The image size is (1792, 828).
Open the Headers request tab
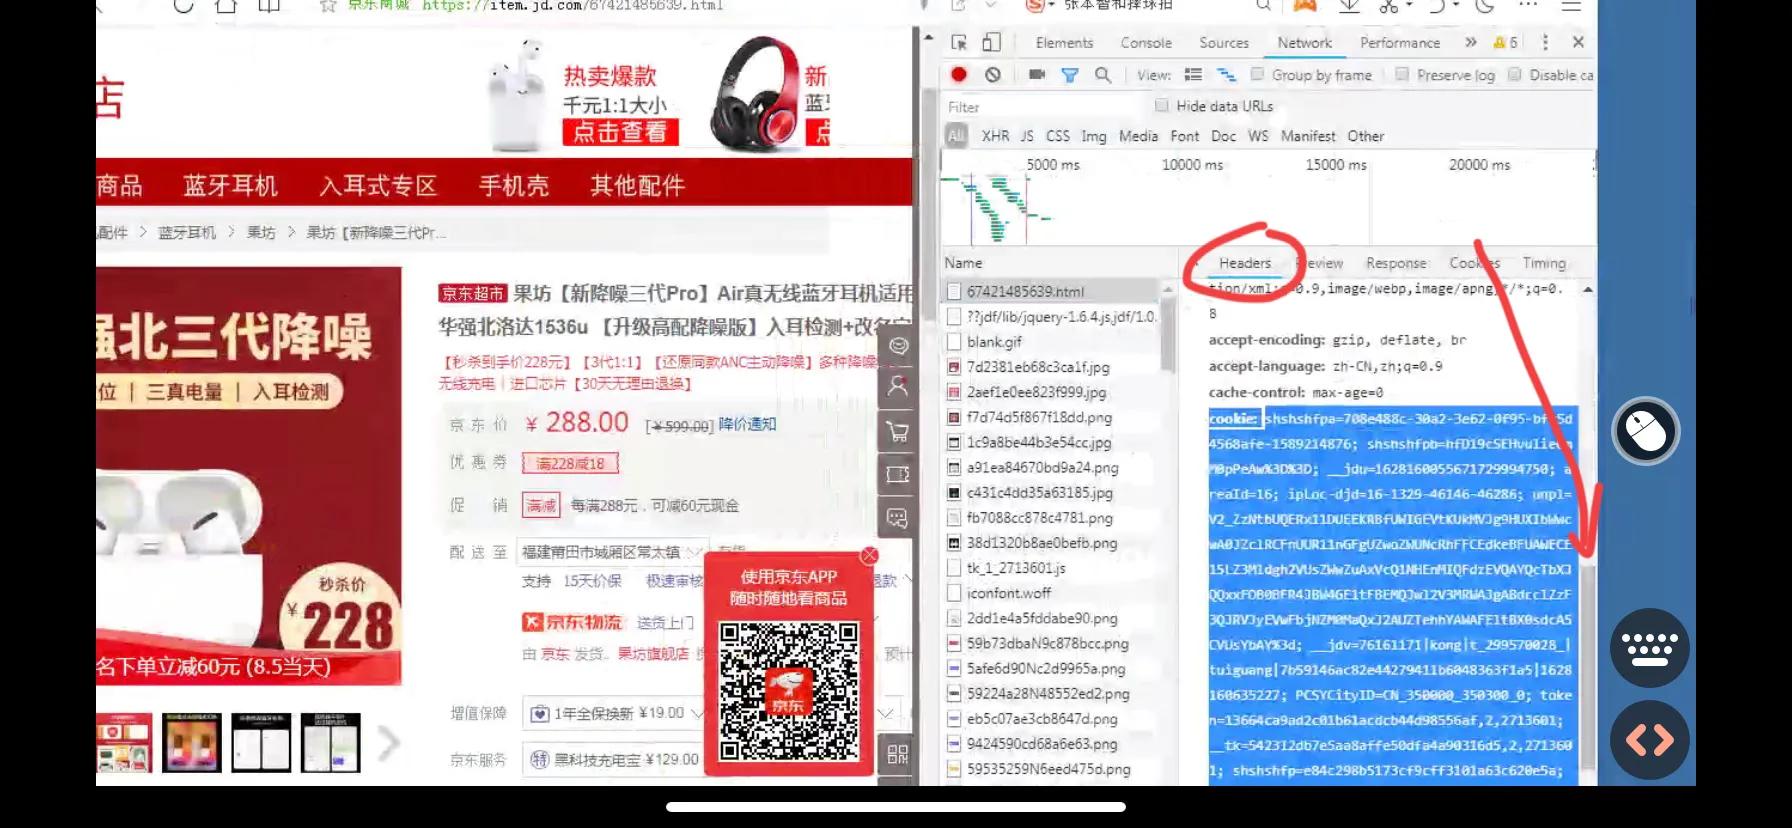[x=1245, y=263]
